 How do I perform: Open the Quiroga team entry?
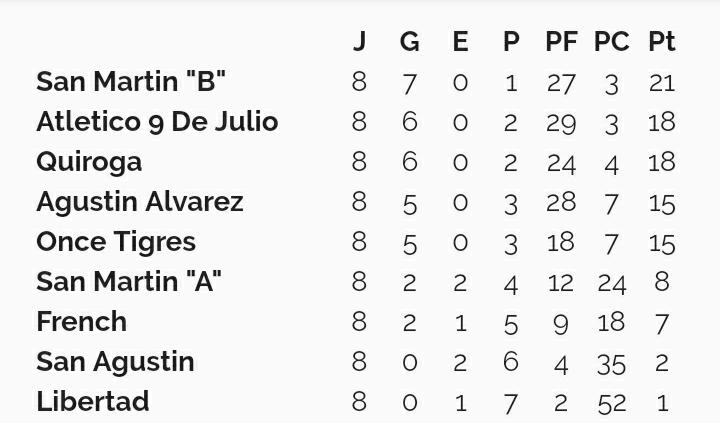(x=89, y=162)
